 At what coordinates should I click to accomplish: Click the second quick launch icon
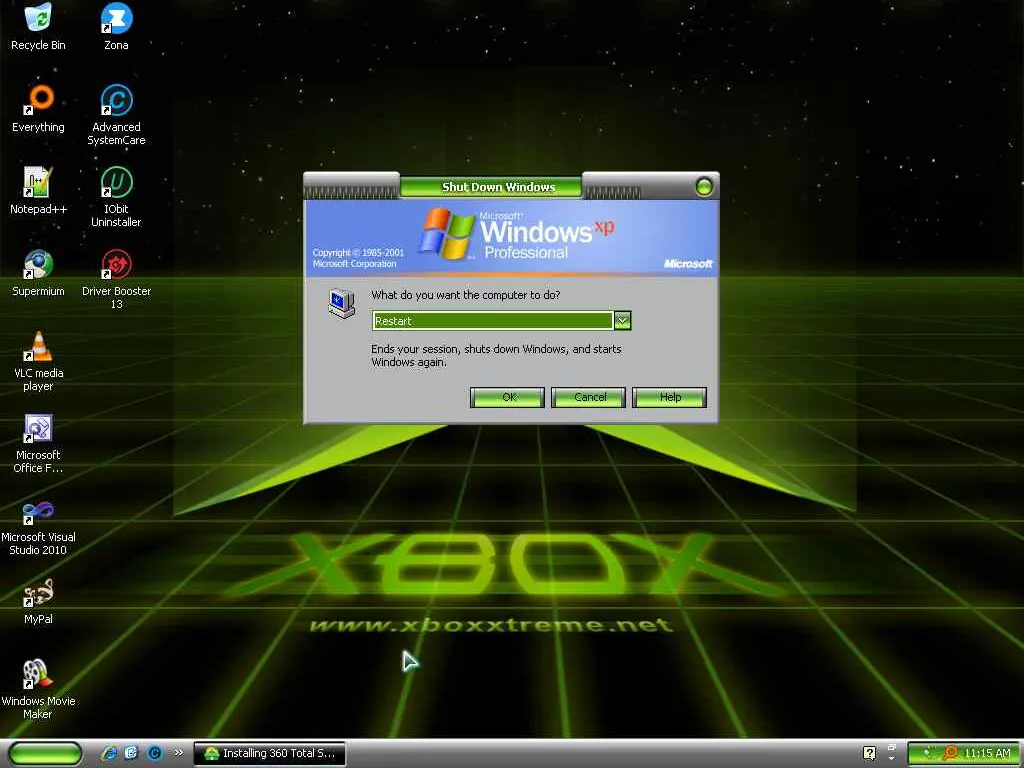[131, 753]
